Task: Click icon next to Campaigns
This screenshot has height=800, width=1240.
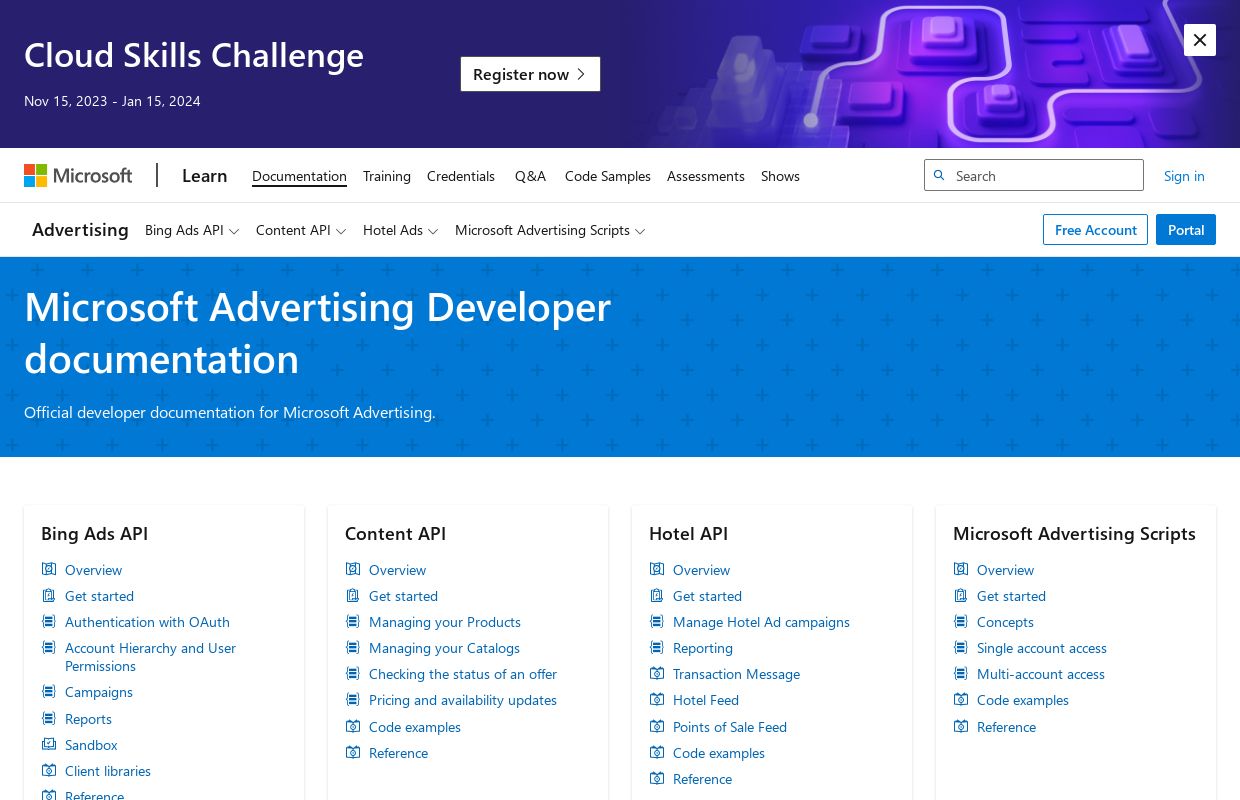Action: 49,691
